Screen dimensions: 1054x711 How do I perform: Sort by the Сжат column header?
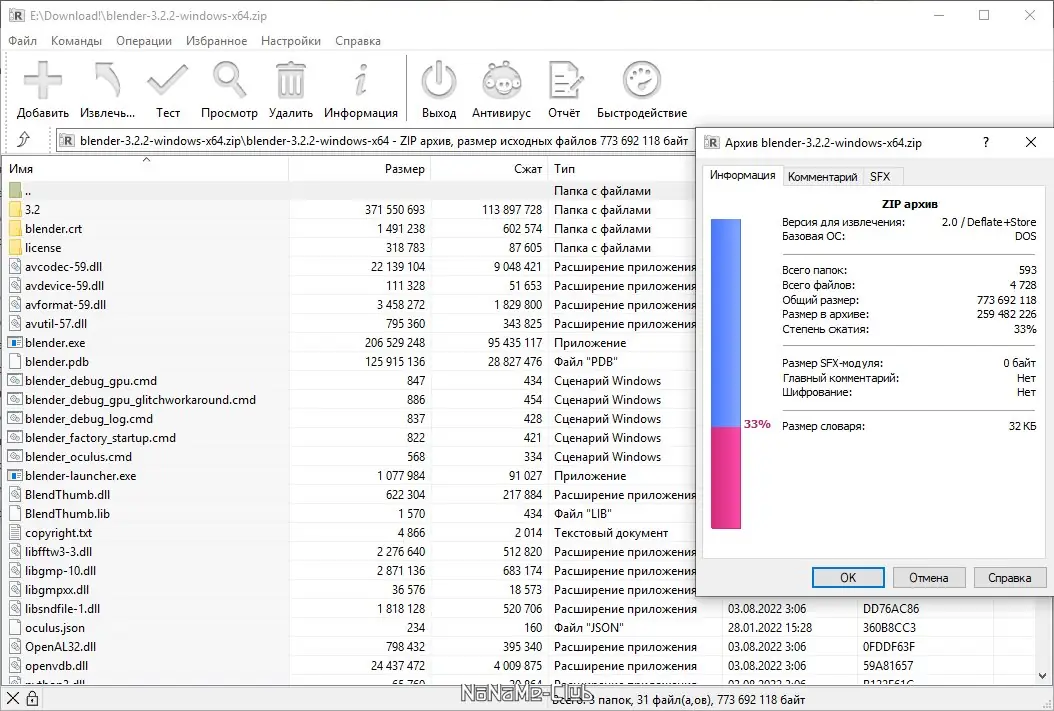click(490, 169)
